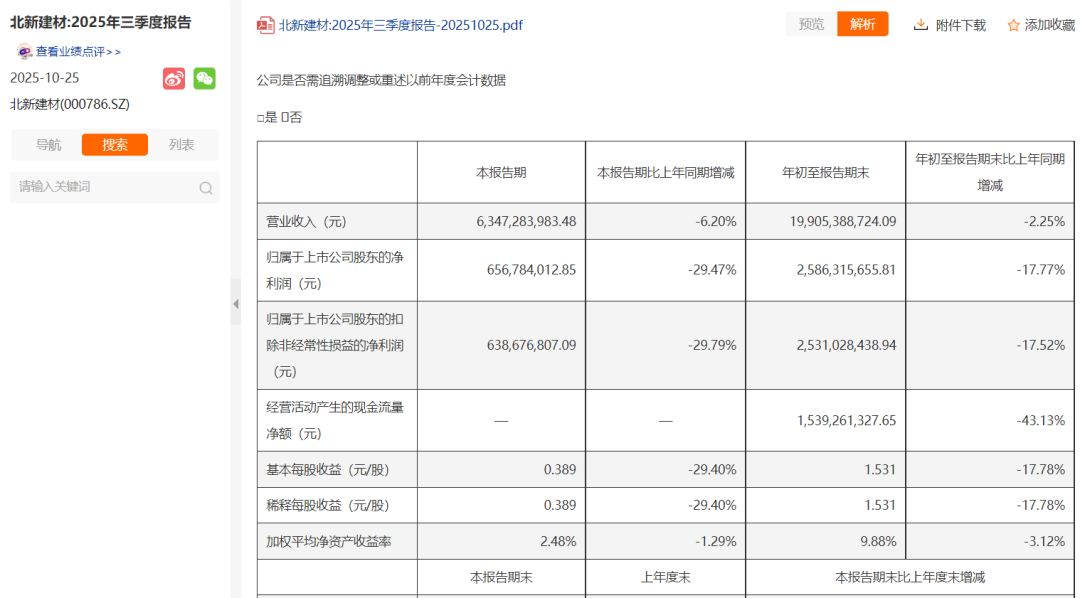This screenshot has width=1080, height=598.
Task: Switch to the 搜索 tab
Action: point(115,145)
